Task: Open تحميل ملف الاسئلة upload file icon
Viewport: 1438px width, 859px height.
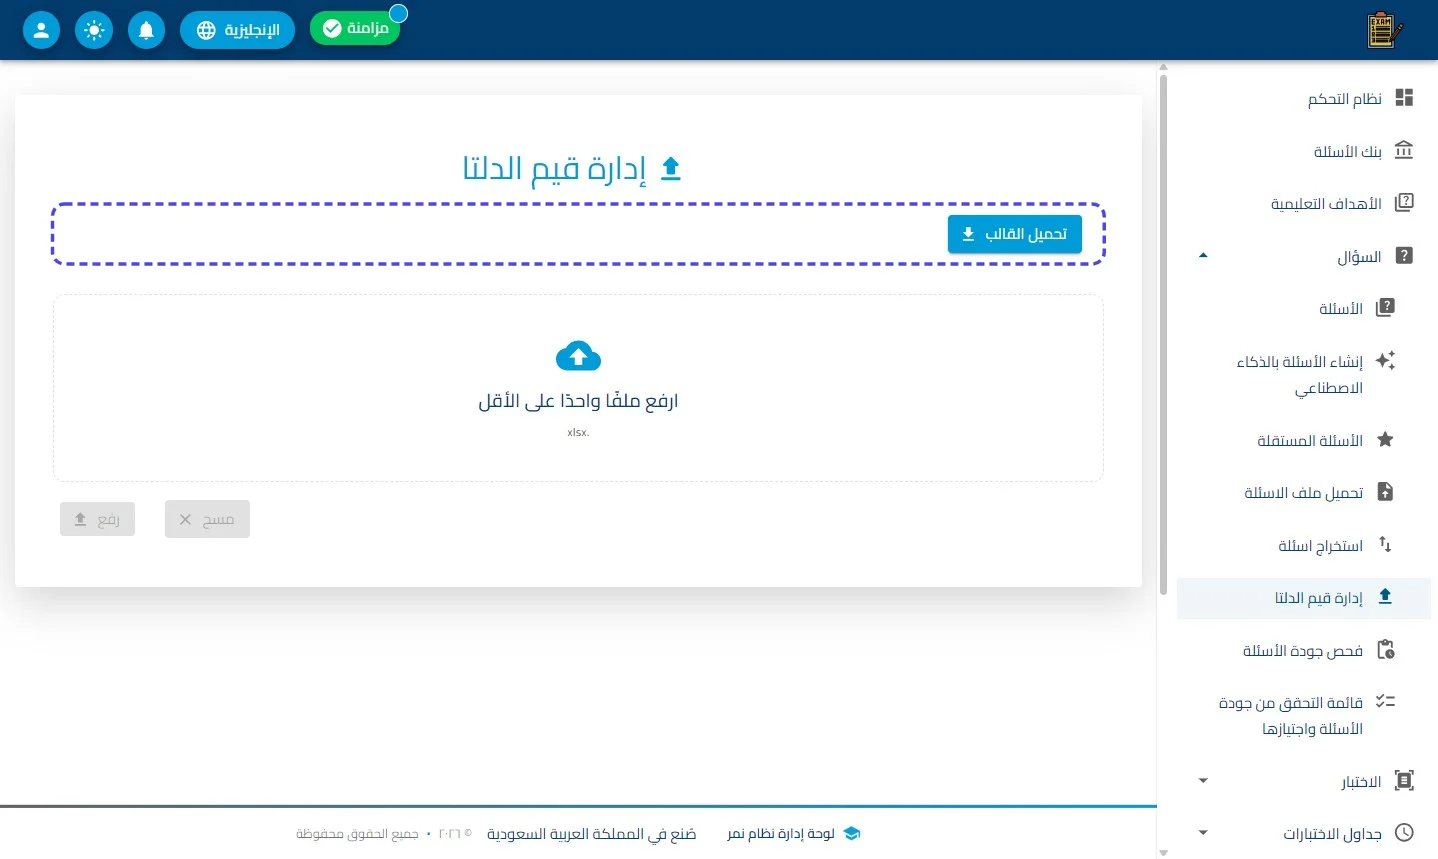Action: pyautogui.click(x=1385, y=492)
